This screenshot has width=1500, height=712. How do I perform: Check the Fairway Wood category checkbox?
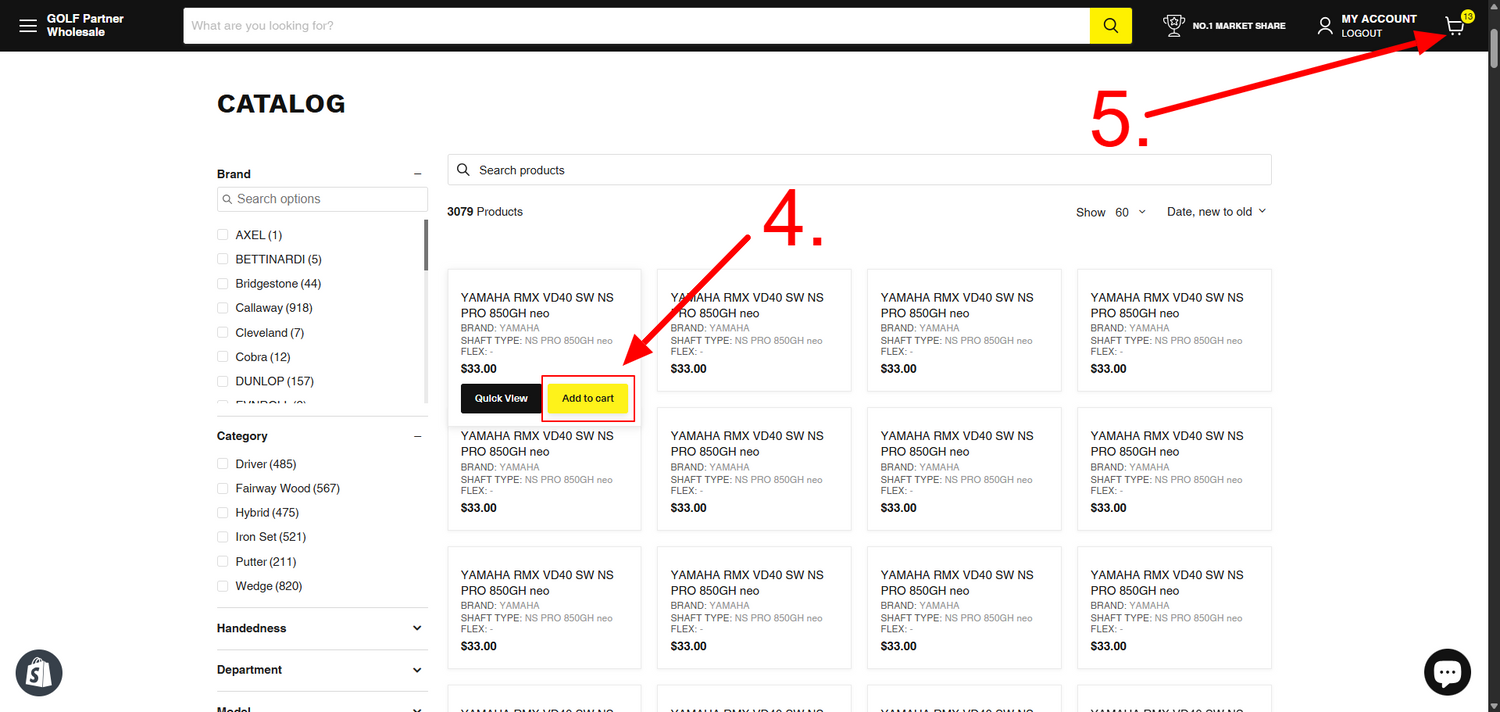[x=223, y=489]
